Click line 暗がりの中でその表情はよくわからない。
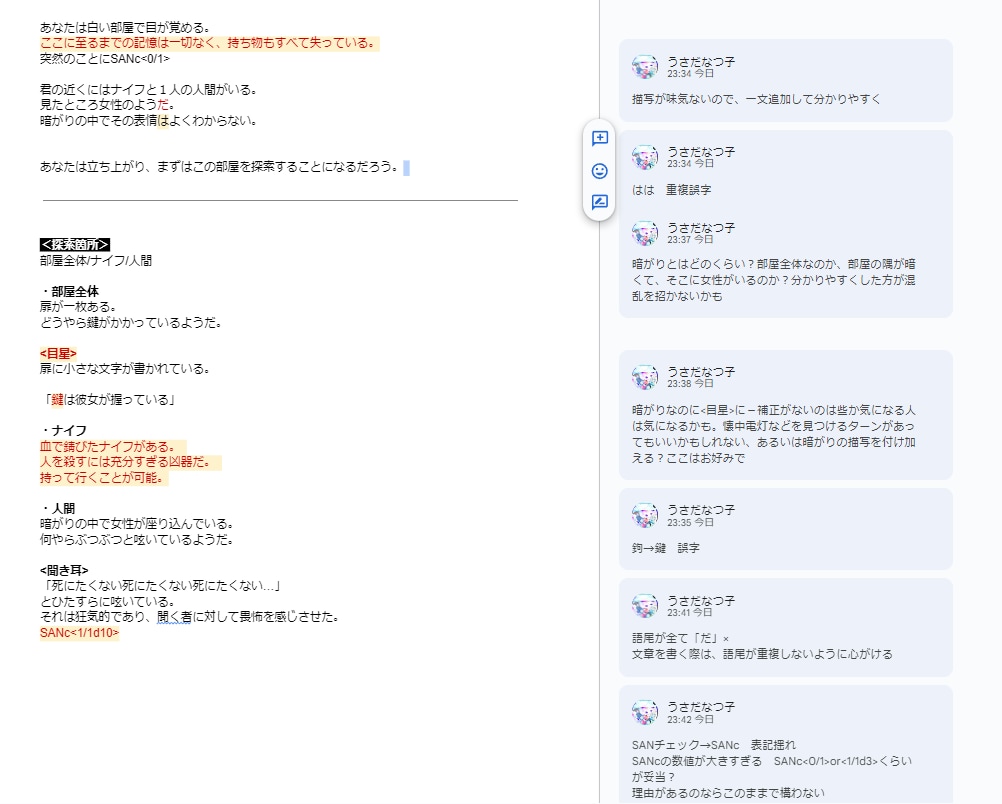1002x804 pixels. [x=149, y=120]
